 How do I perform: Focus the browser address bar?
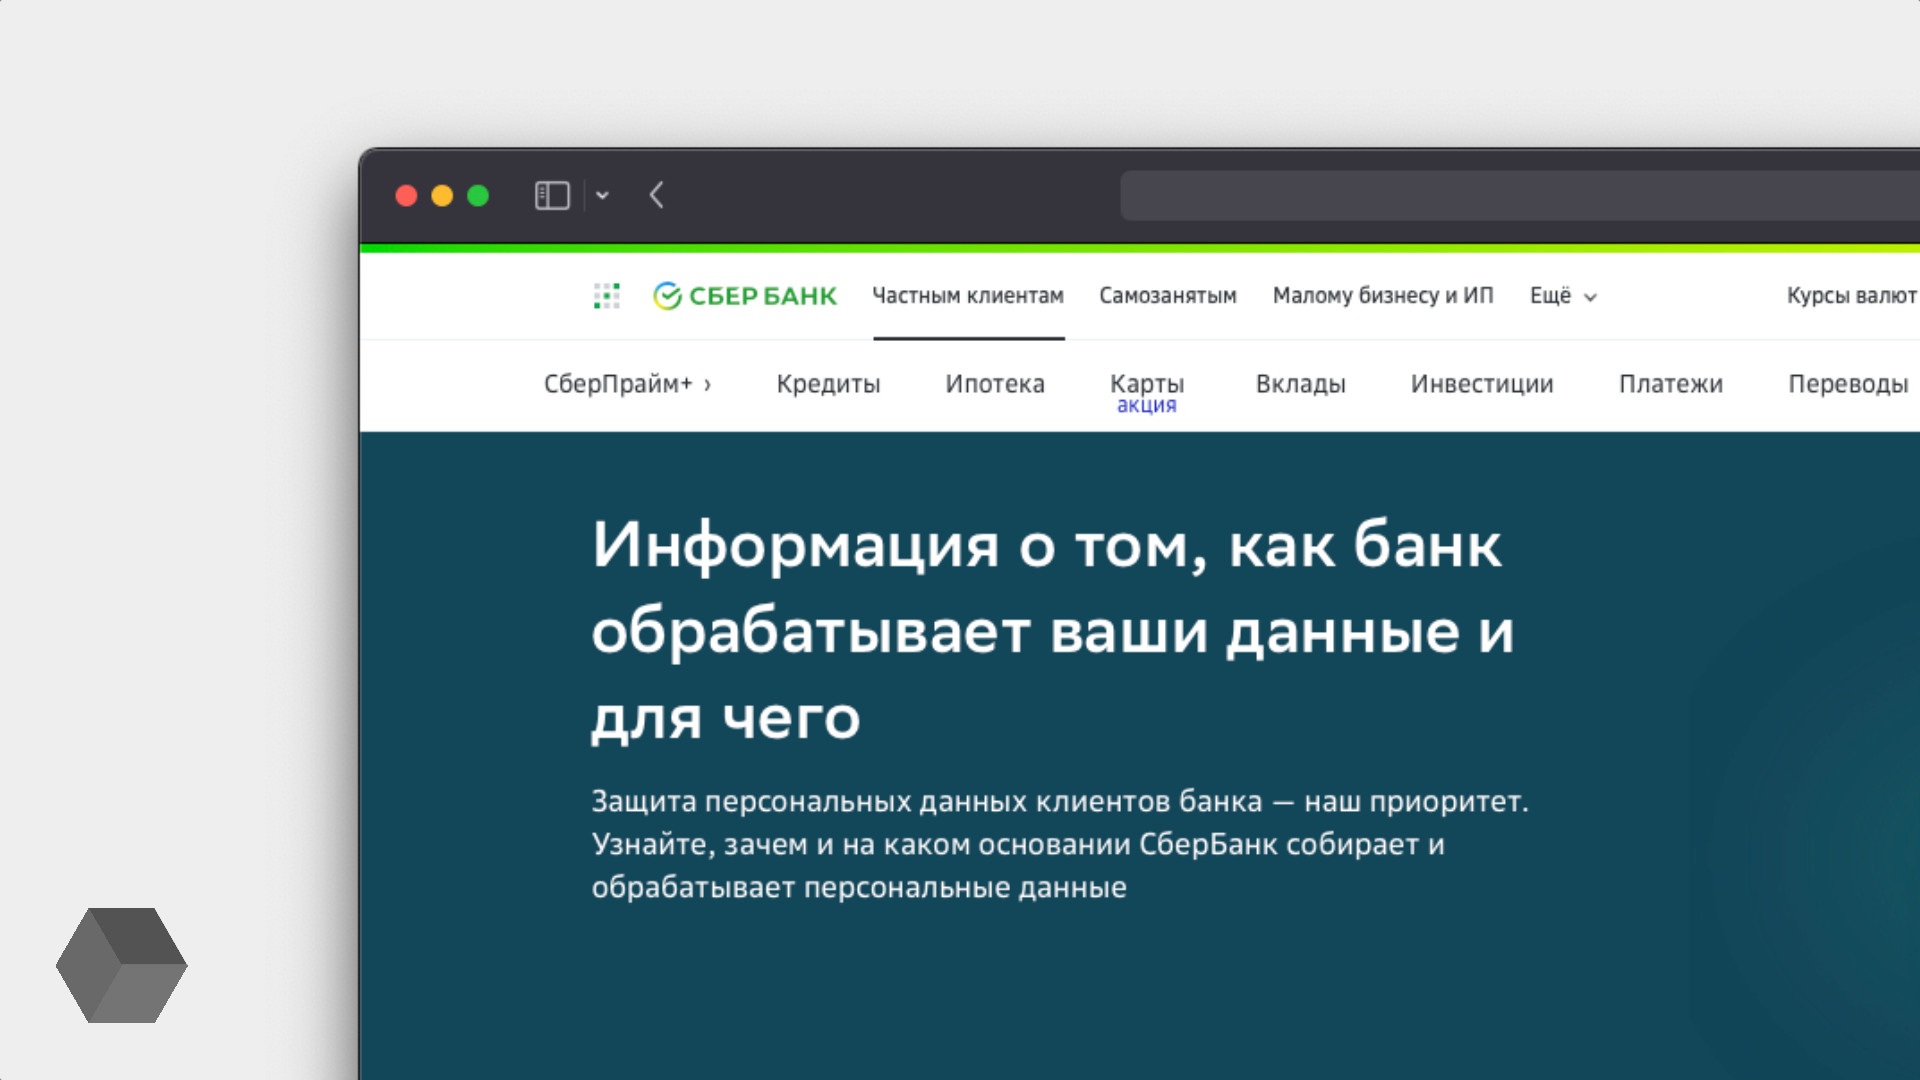point(1520,195)
